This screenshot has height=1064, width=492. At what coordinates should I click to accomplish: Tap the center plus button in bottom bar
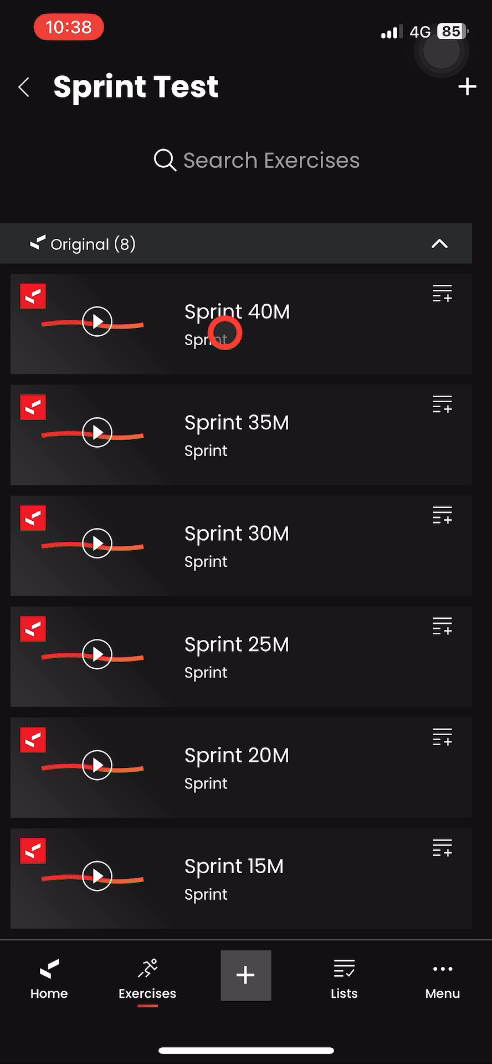click(x=246, y=975)
